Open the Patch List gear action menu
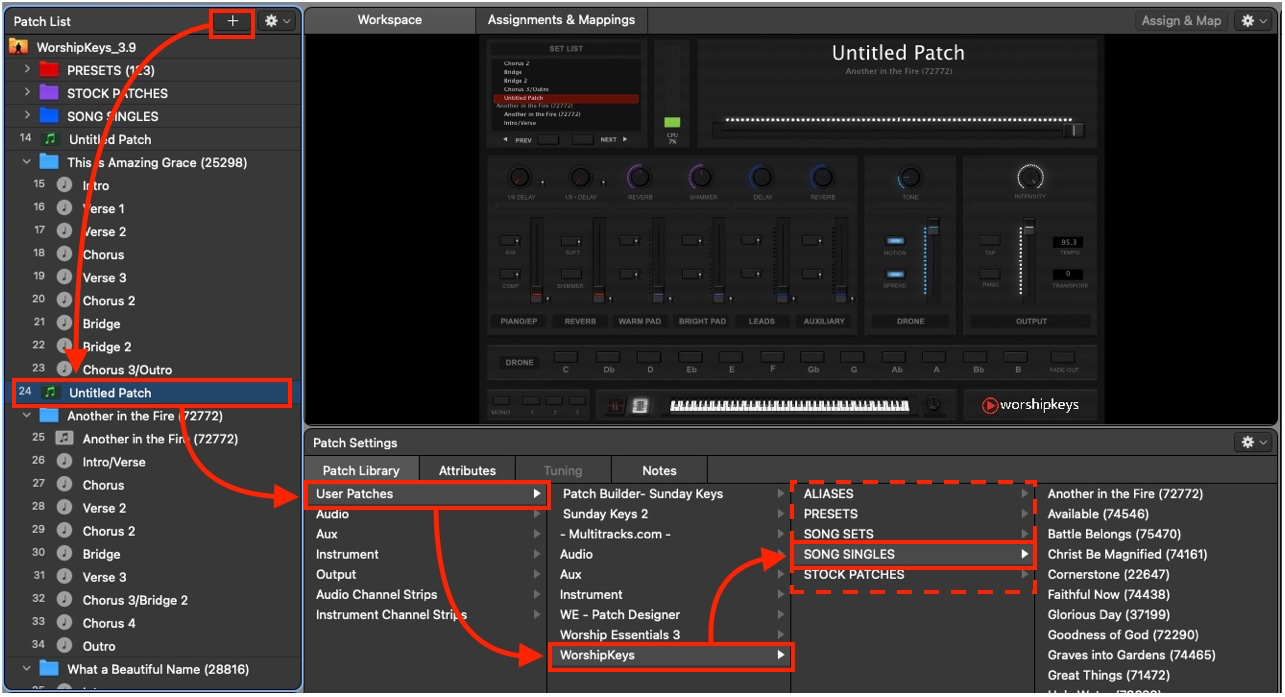The image size is (1285, 697). click(278, 21)
